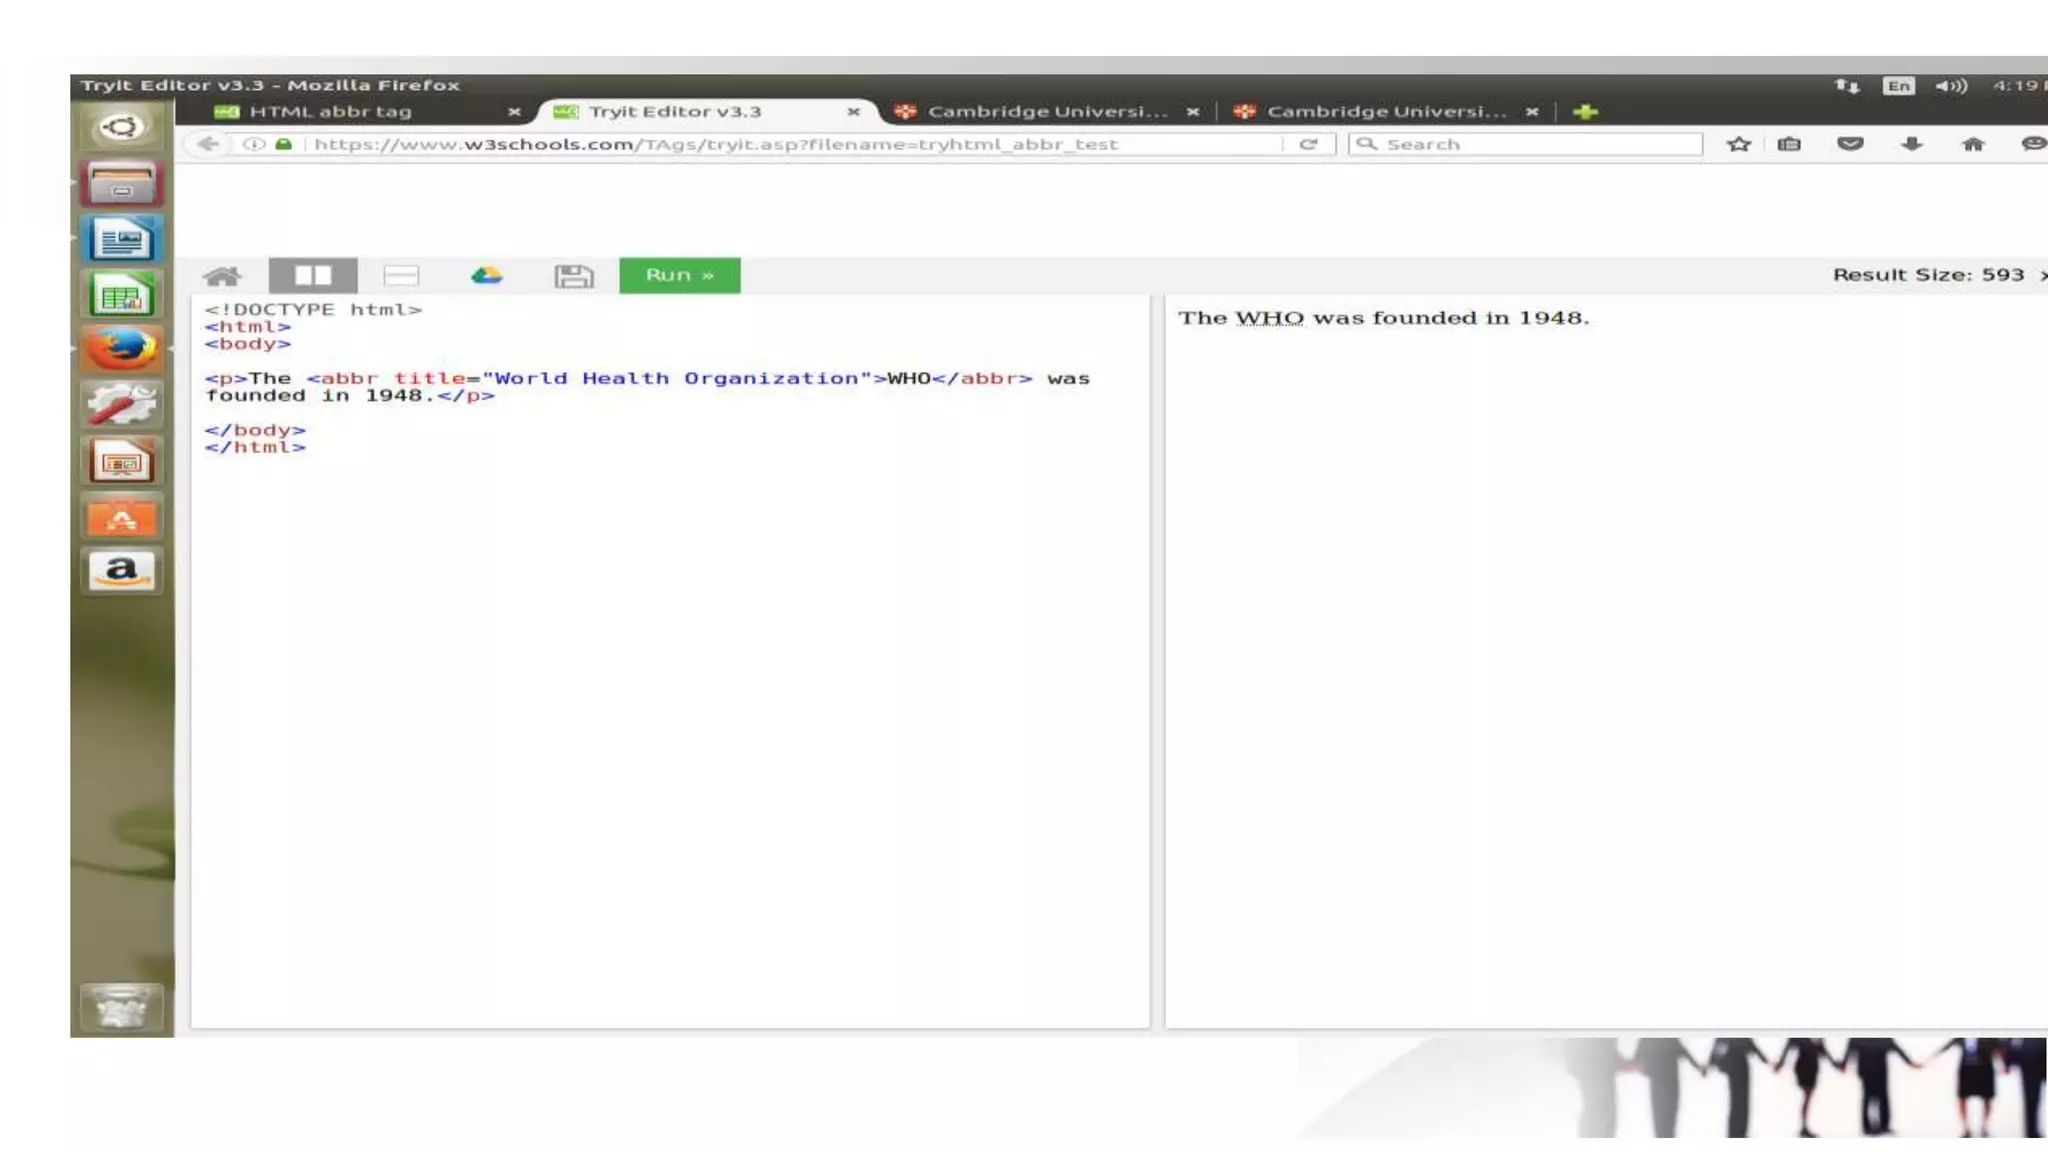Open the downloads arrow in toolbar
Screen dimensions: 2048x1152
point(1911,144)
